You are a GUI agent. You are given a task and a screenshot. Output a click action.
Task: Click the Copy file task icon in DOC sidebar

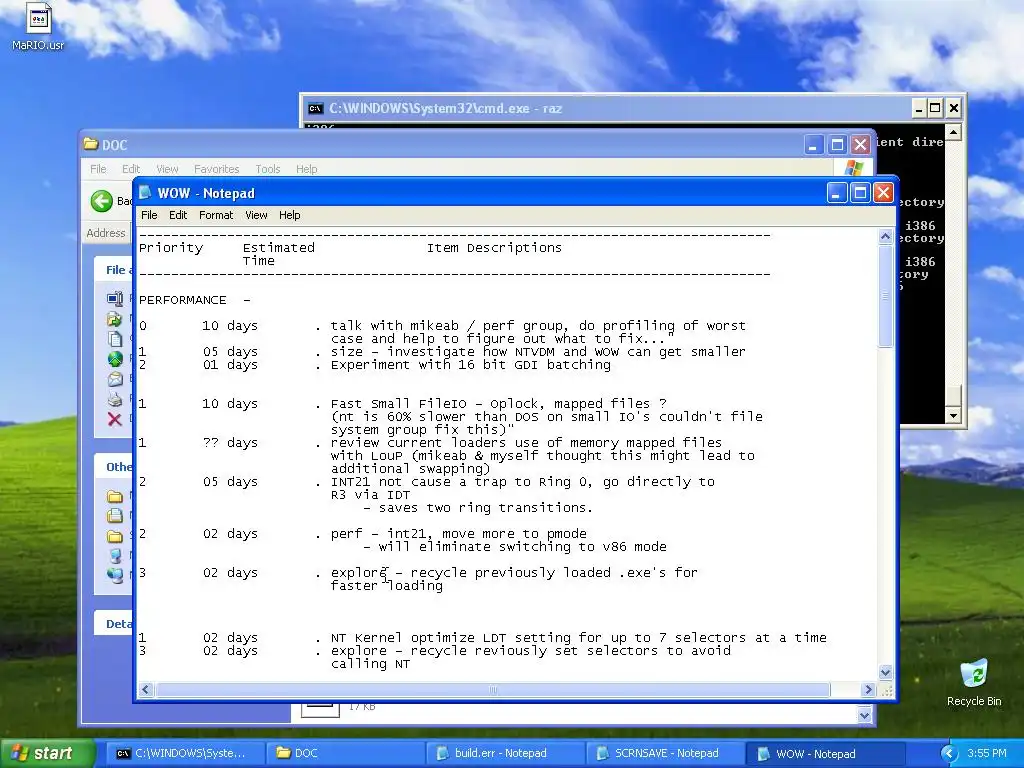point(115,339)
